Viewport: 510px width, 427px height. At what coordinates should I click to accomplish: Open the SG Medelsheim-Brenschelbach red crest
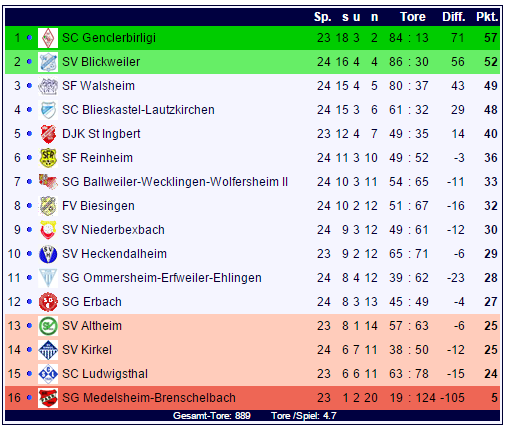(x=48, y=398)
